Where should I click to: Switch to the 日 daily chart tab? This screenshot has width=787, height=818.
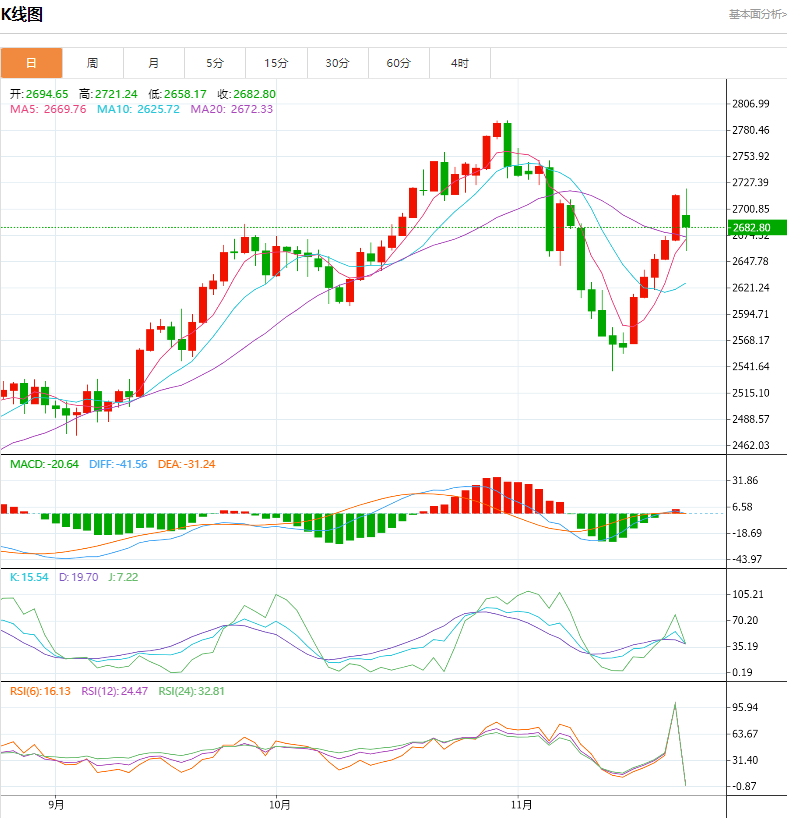coord(31,63)
